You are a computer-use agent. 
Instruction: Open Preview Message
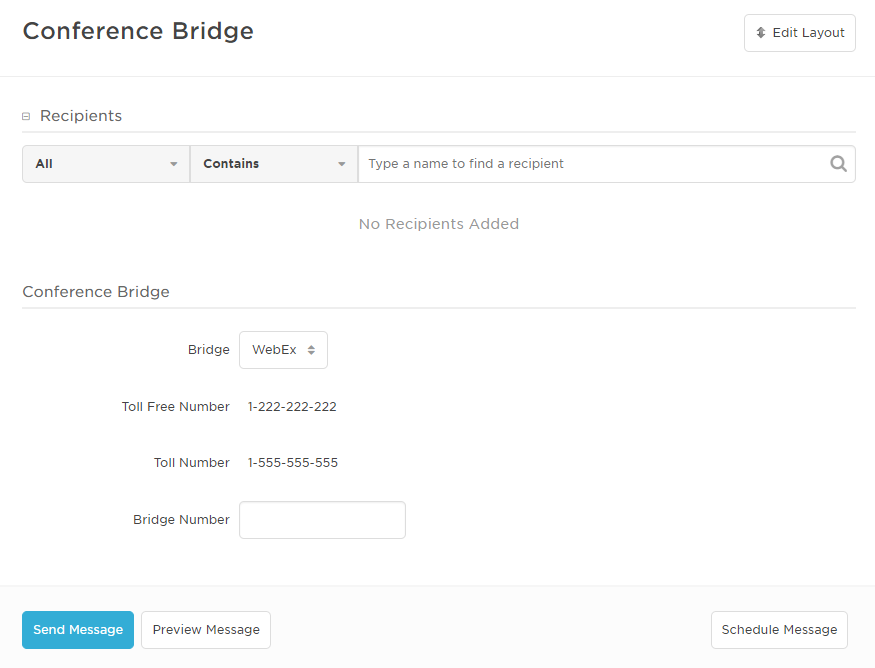(x=206, y=630)
